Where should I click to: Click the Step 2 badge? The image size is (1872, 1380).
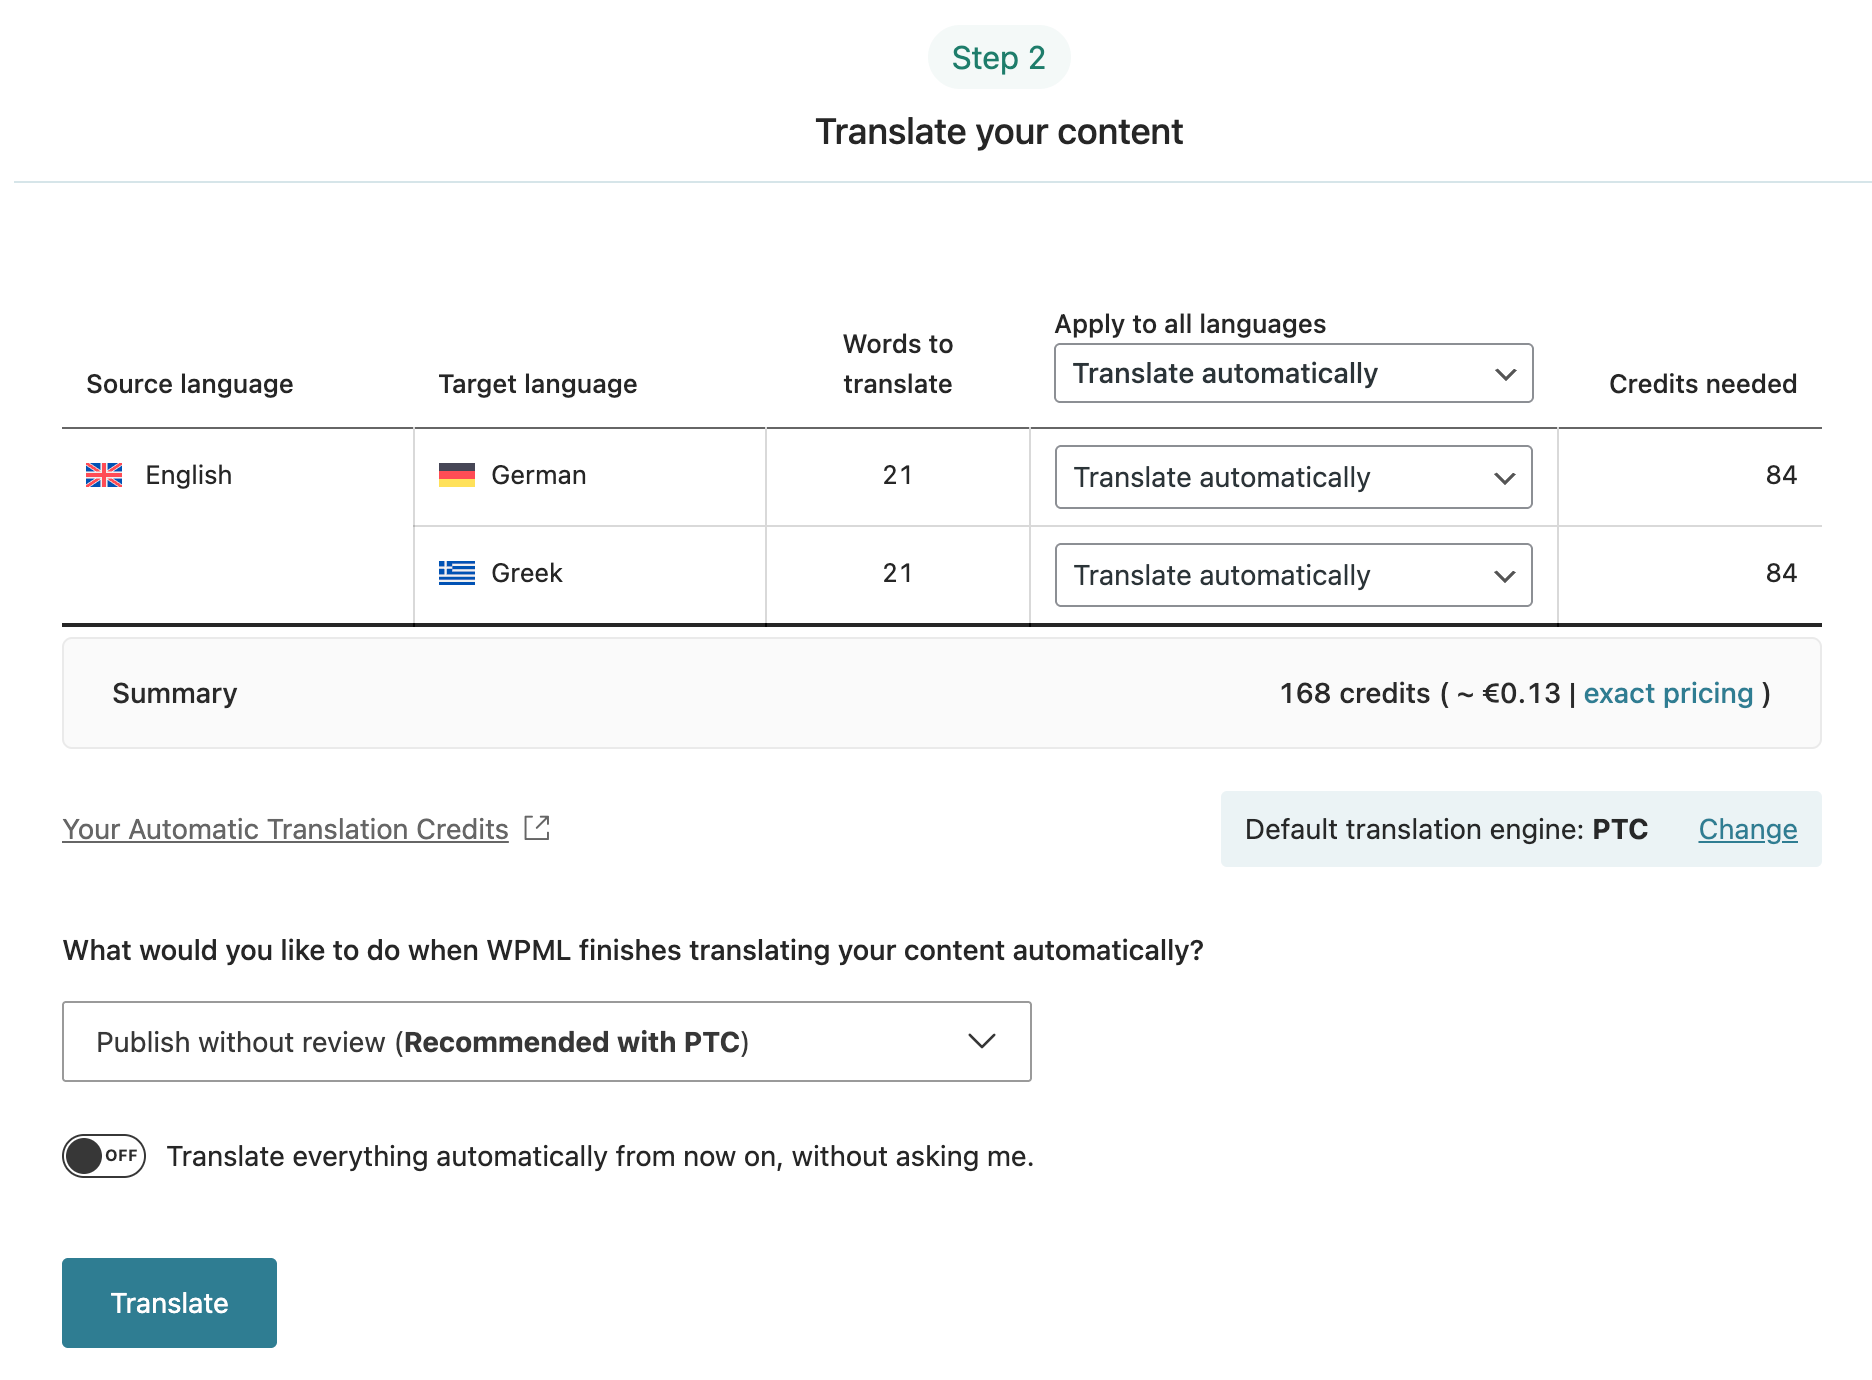click(998, 58)
